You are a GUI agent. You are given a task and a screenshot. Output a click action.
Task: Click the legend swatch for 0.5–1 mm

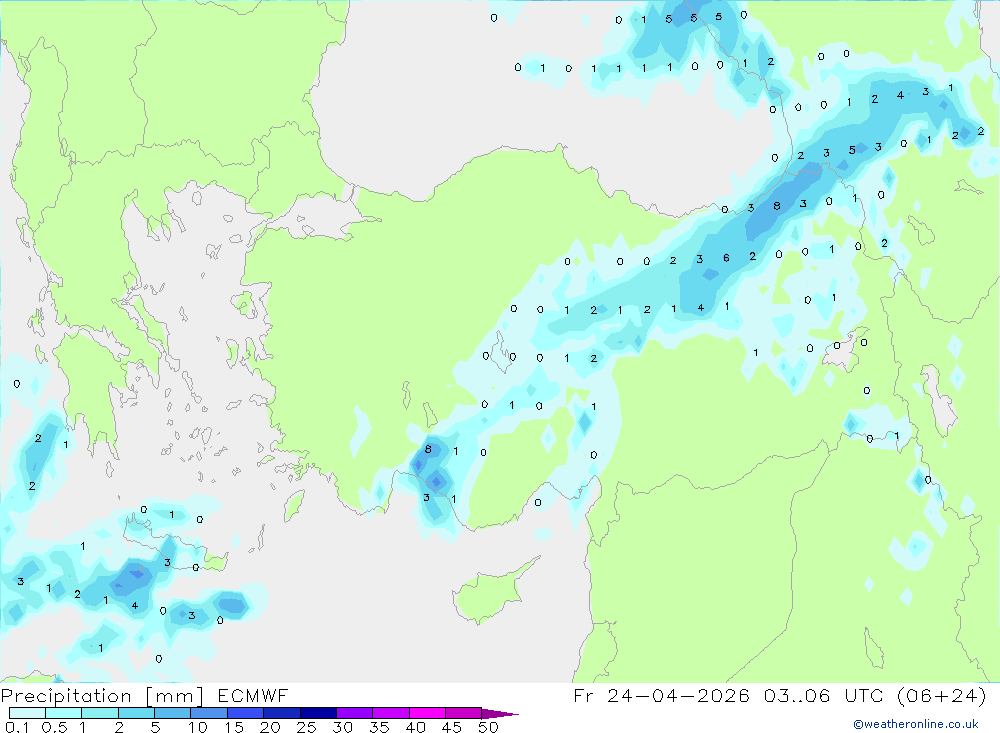click(64, 713)
